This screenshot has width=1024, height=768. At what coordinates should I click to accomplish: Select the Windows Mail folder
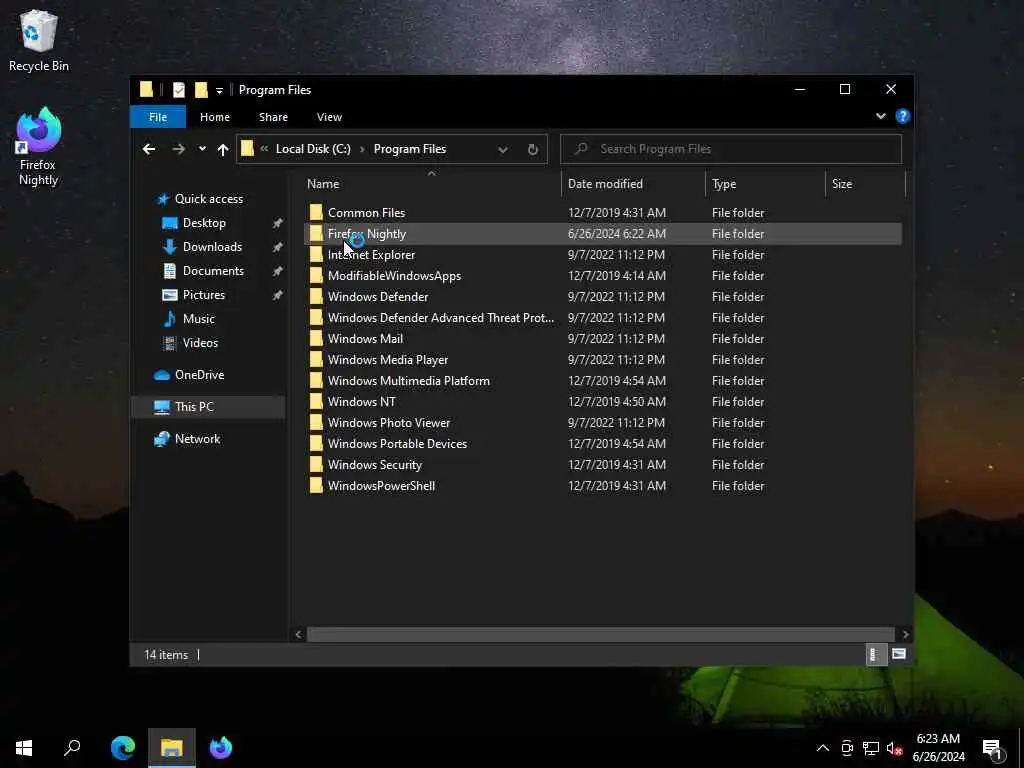(365, 338)
